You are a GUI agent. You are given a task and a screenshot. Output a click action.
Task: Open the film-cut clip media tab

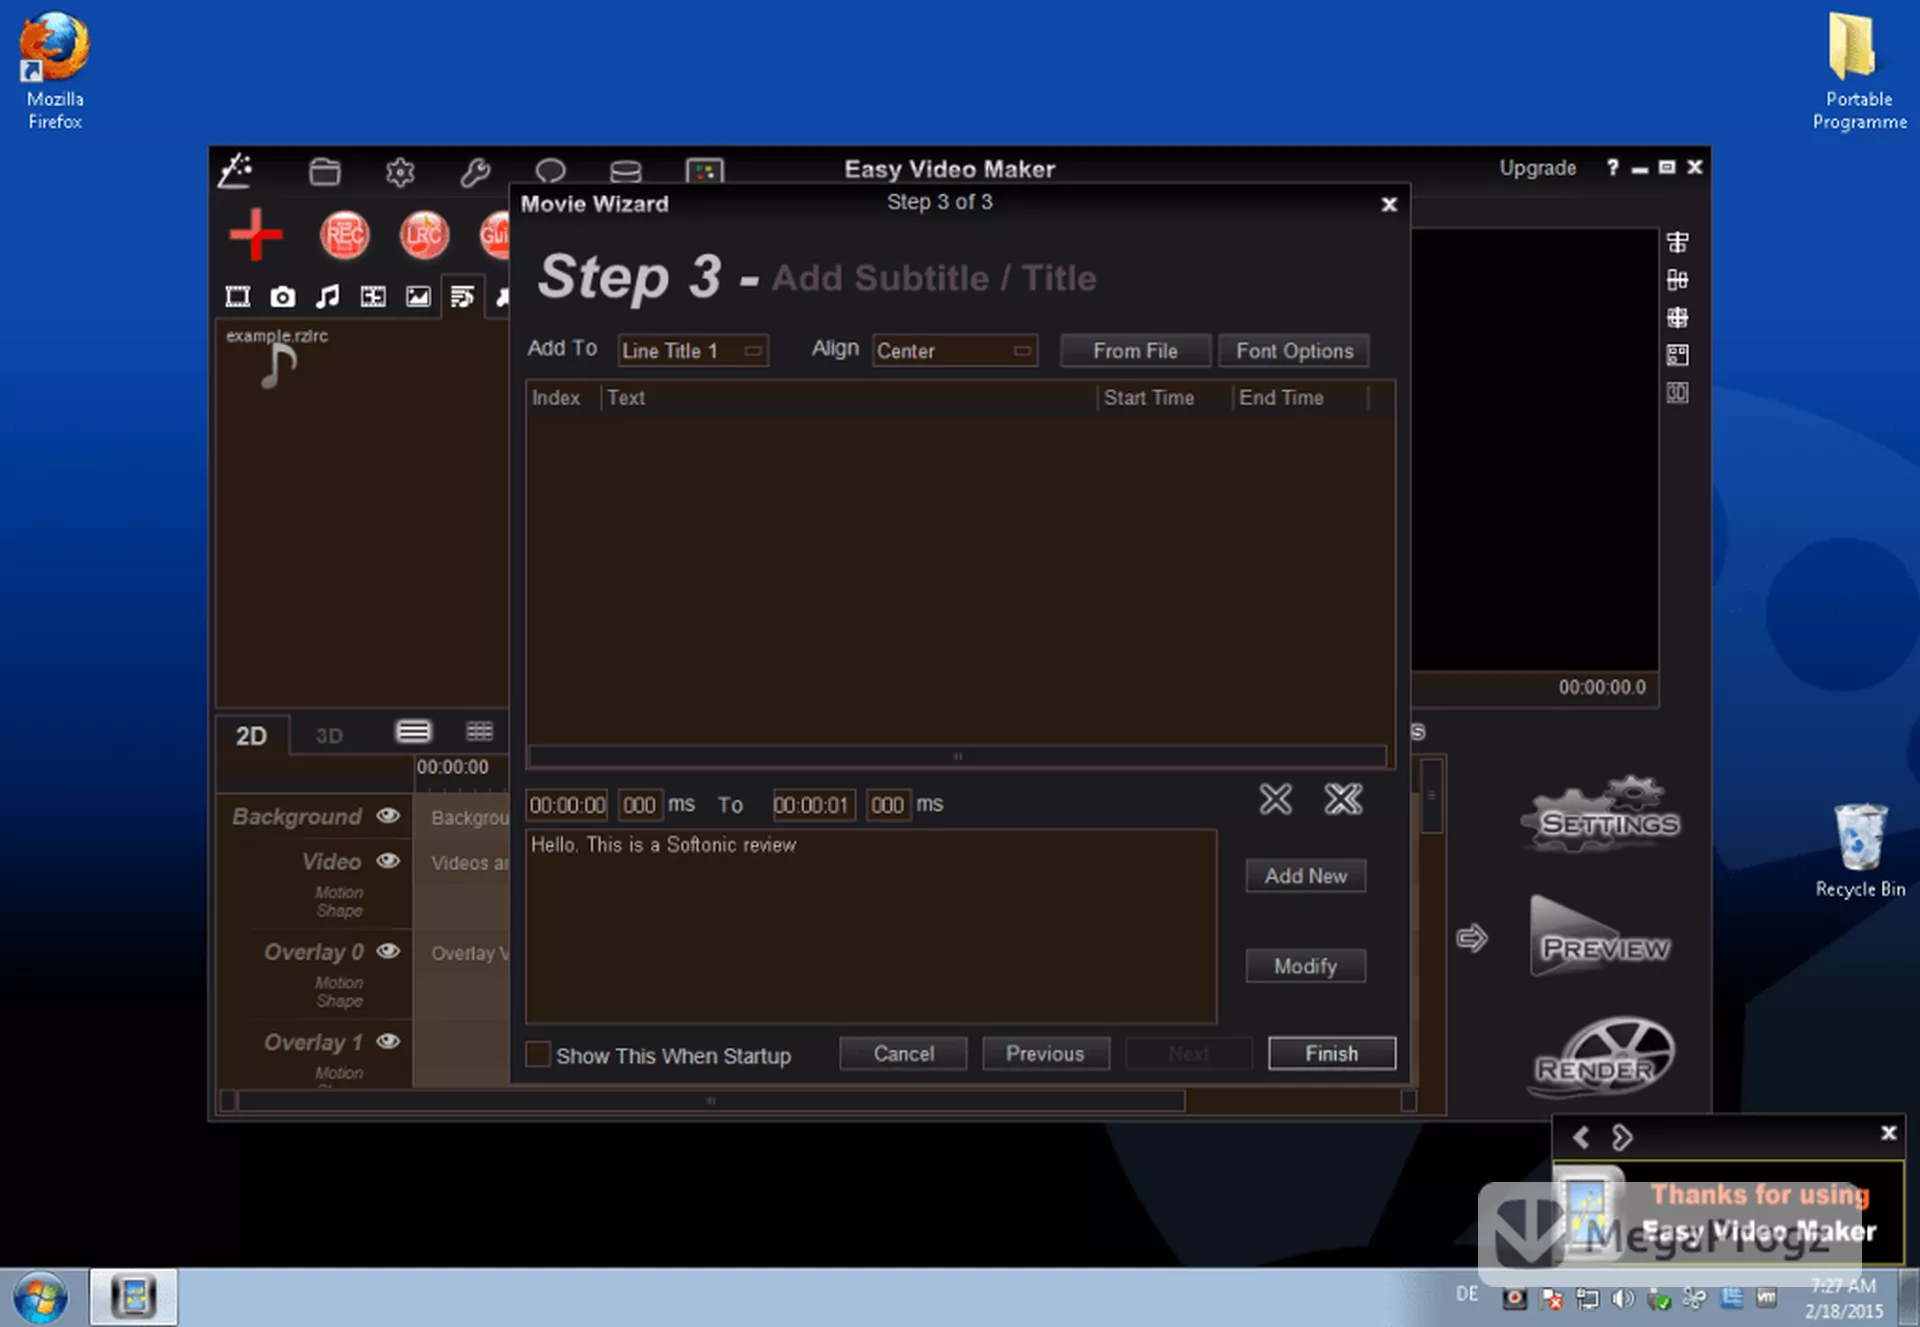click(373, 296)
